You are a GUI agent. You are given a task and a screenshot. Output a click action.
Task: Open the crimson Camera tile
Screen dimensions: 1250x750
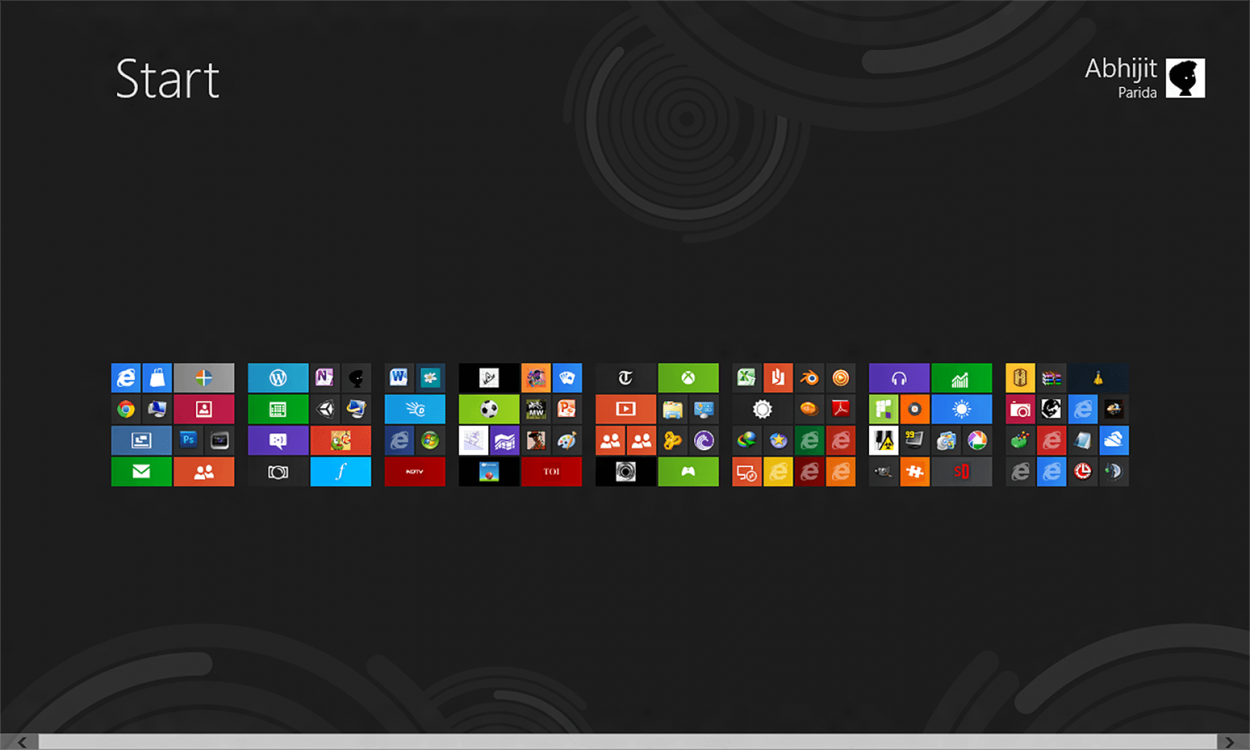pyautogui.click(x=1020, y=409)
